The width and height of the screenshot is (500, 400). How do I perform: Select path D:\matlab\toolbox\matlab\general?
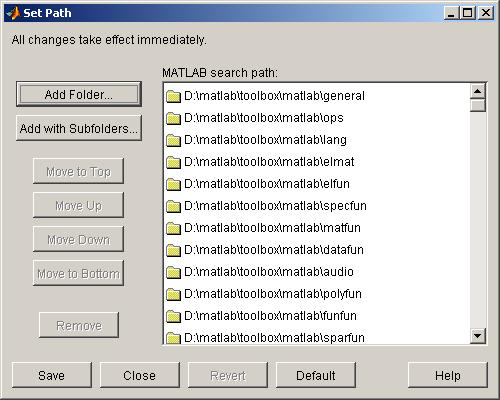pos(274,96)
